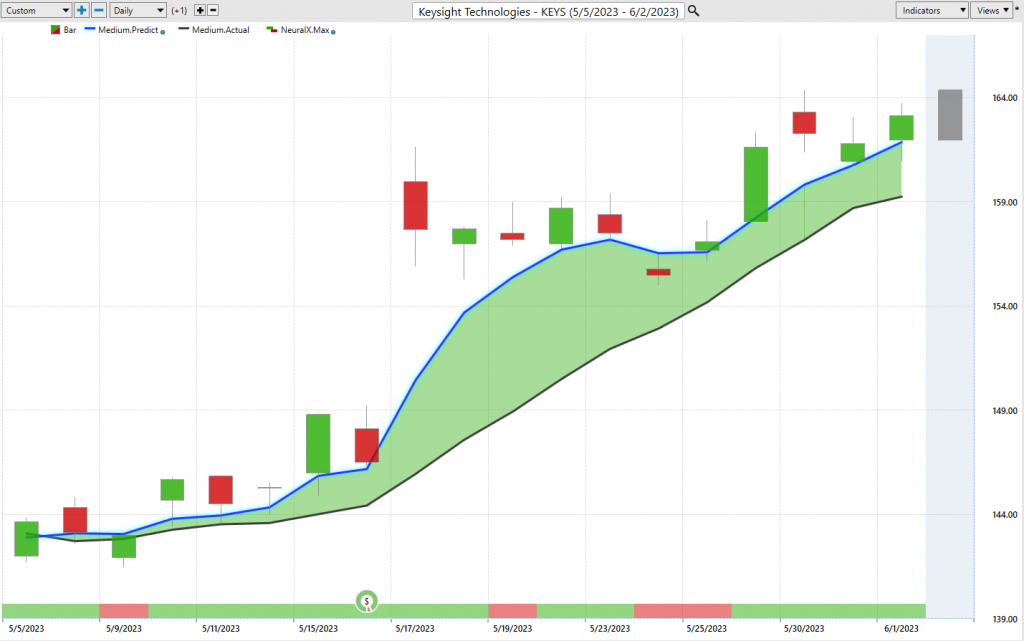Click the 139.00 price axis label
Viewport: 1024px width, 641px height.
pyautogui.click(x=1005, y=619)
